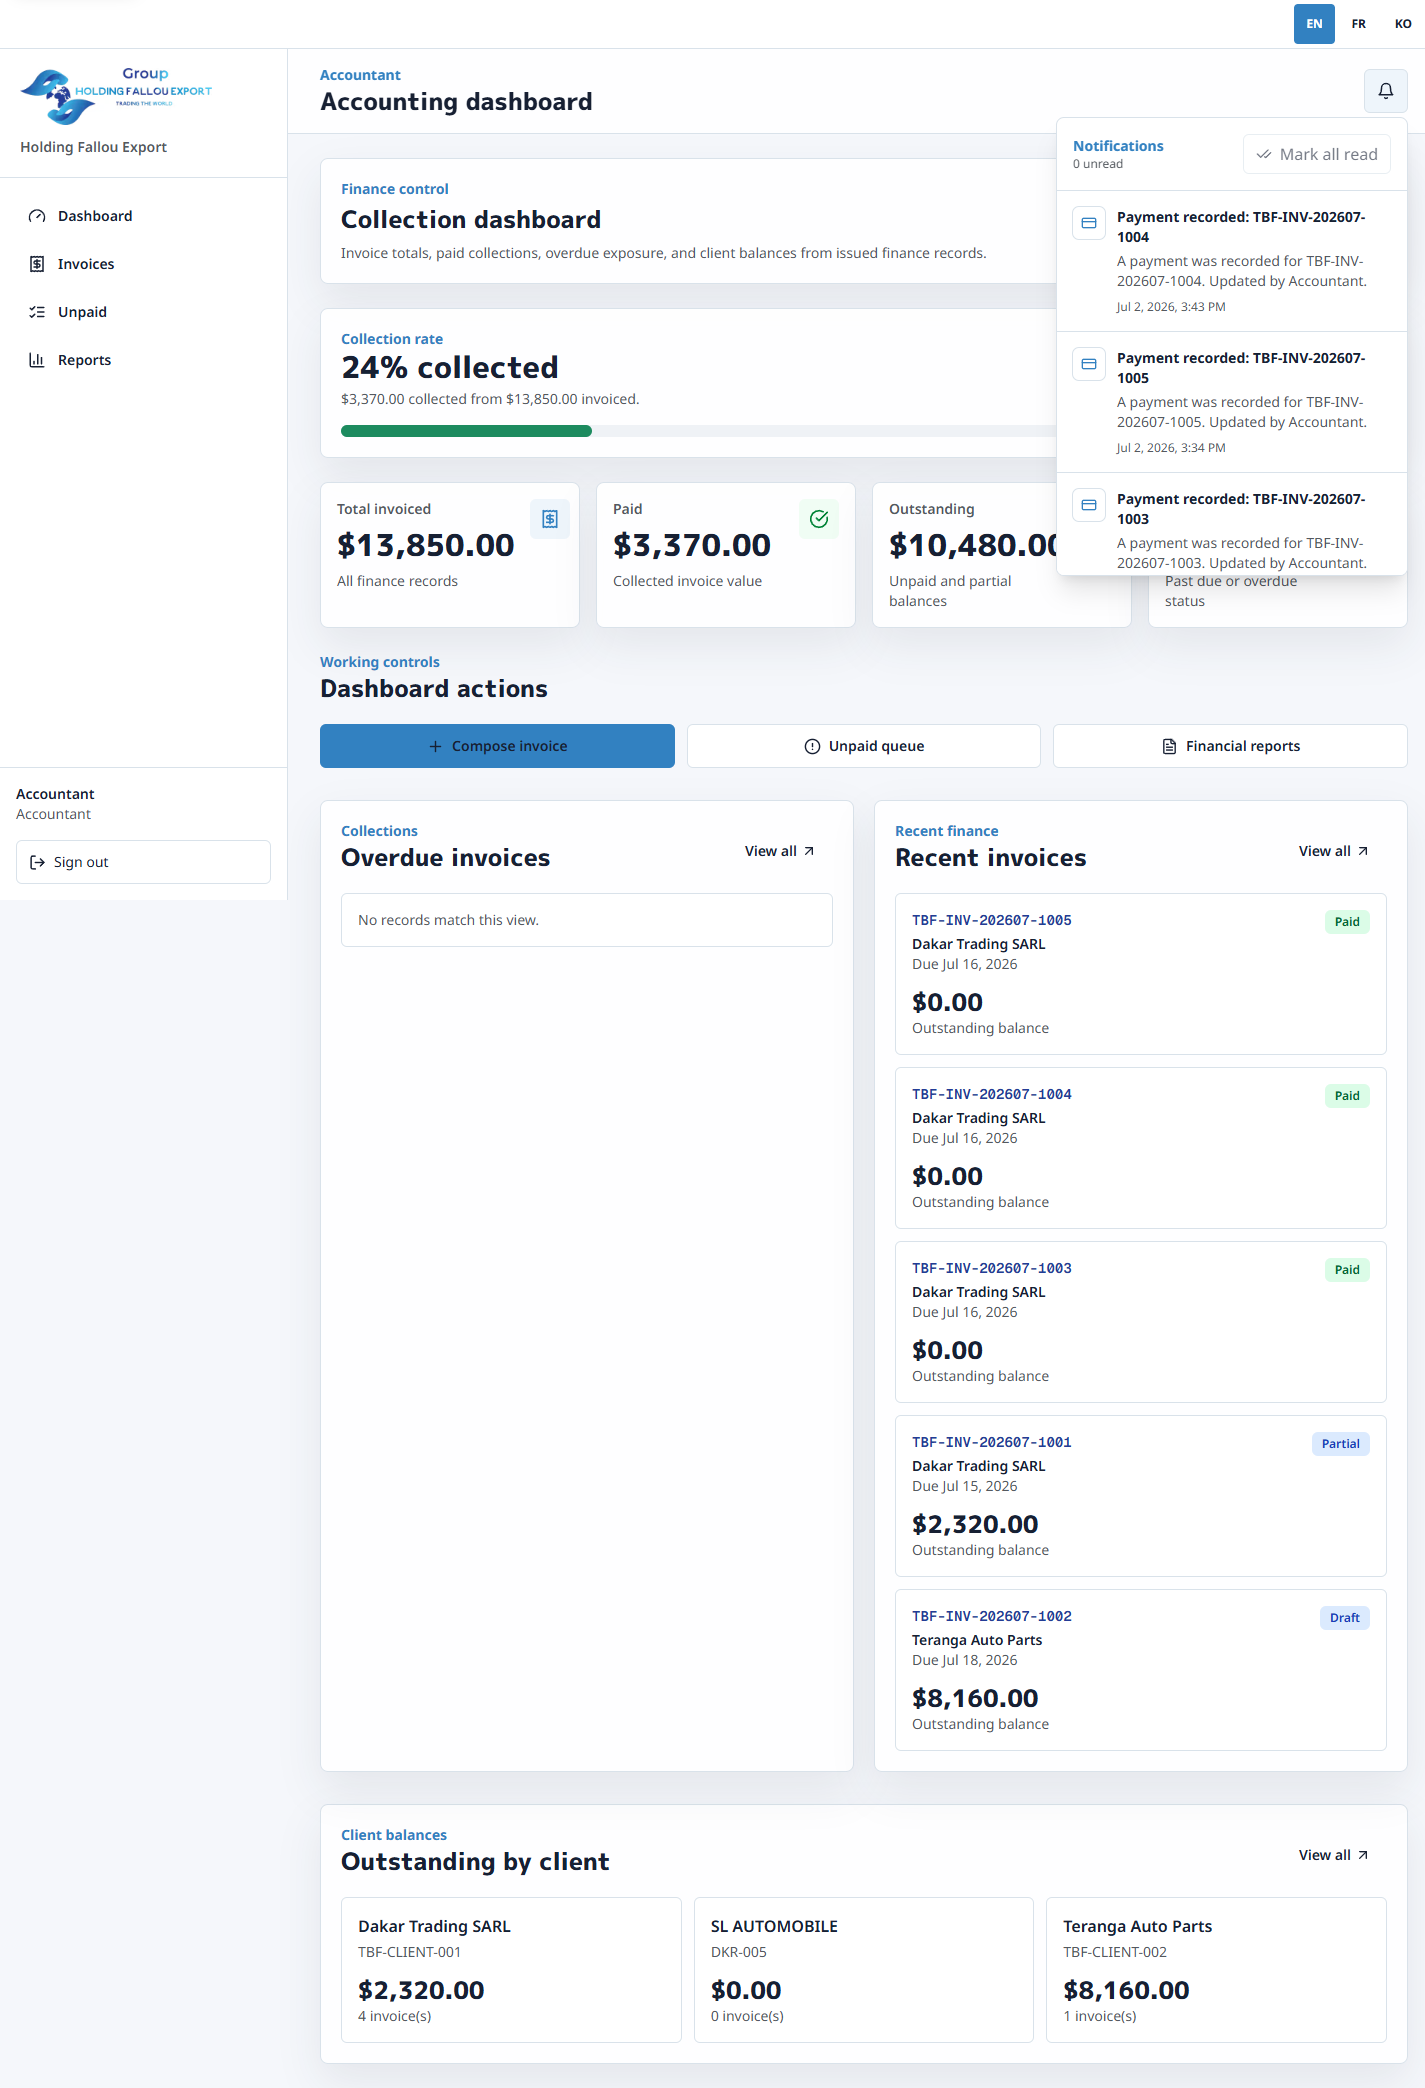Open Dashboard in the sidebar
This screenshot has width=1425, height=2088.
point(144,216)
